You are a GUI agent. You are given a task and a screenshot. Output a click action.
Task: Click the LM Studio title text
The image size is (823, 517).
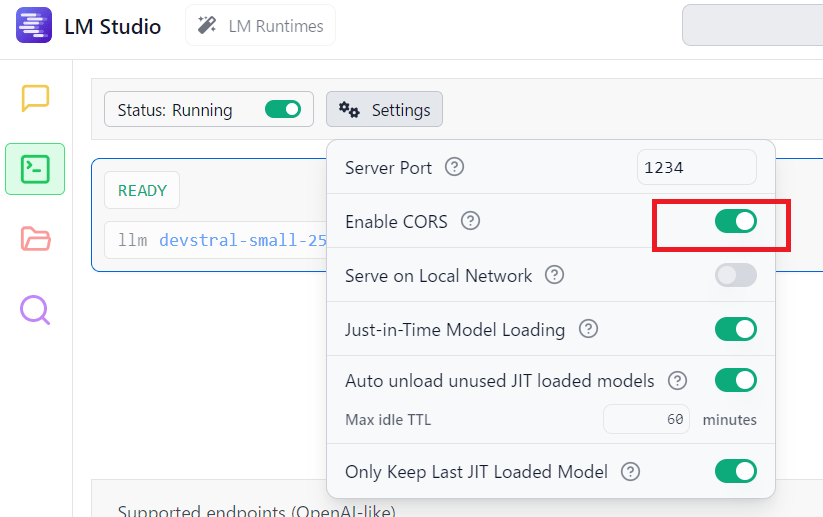click(113, 26)
